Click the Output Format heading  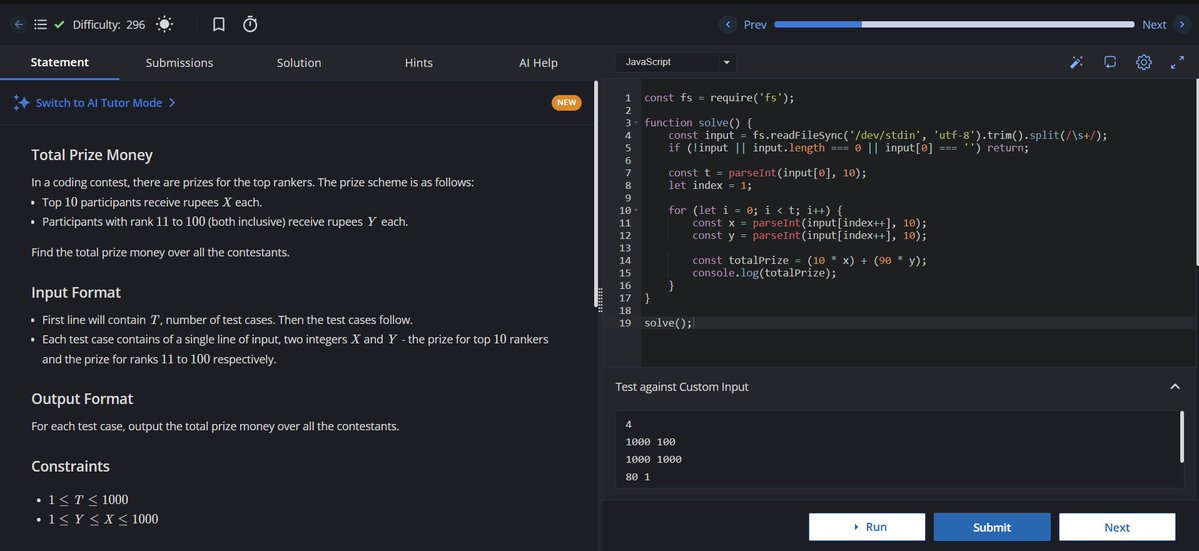(82, 399)
